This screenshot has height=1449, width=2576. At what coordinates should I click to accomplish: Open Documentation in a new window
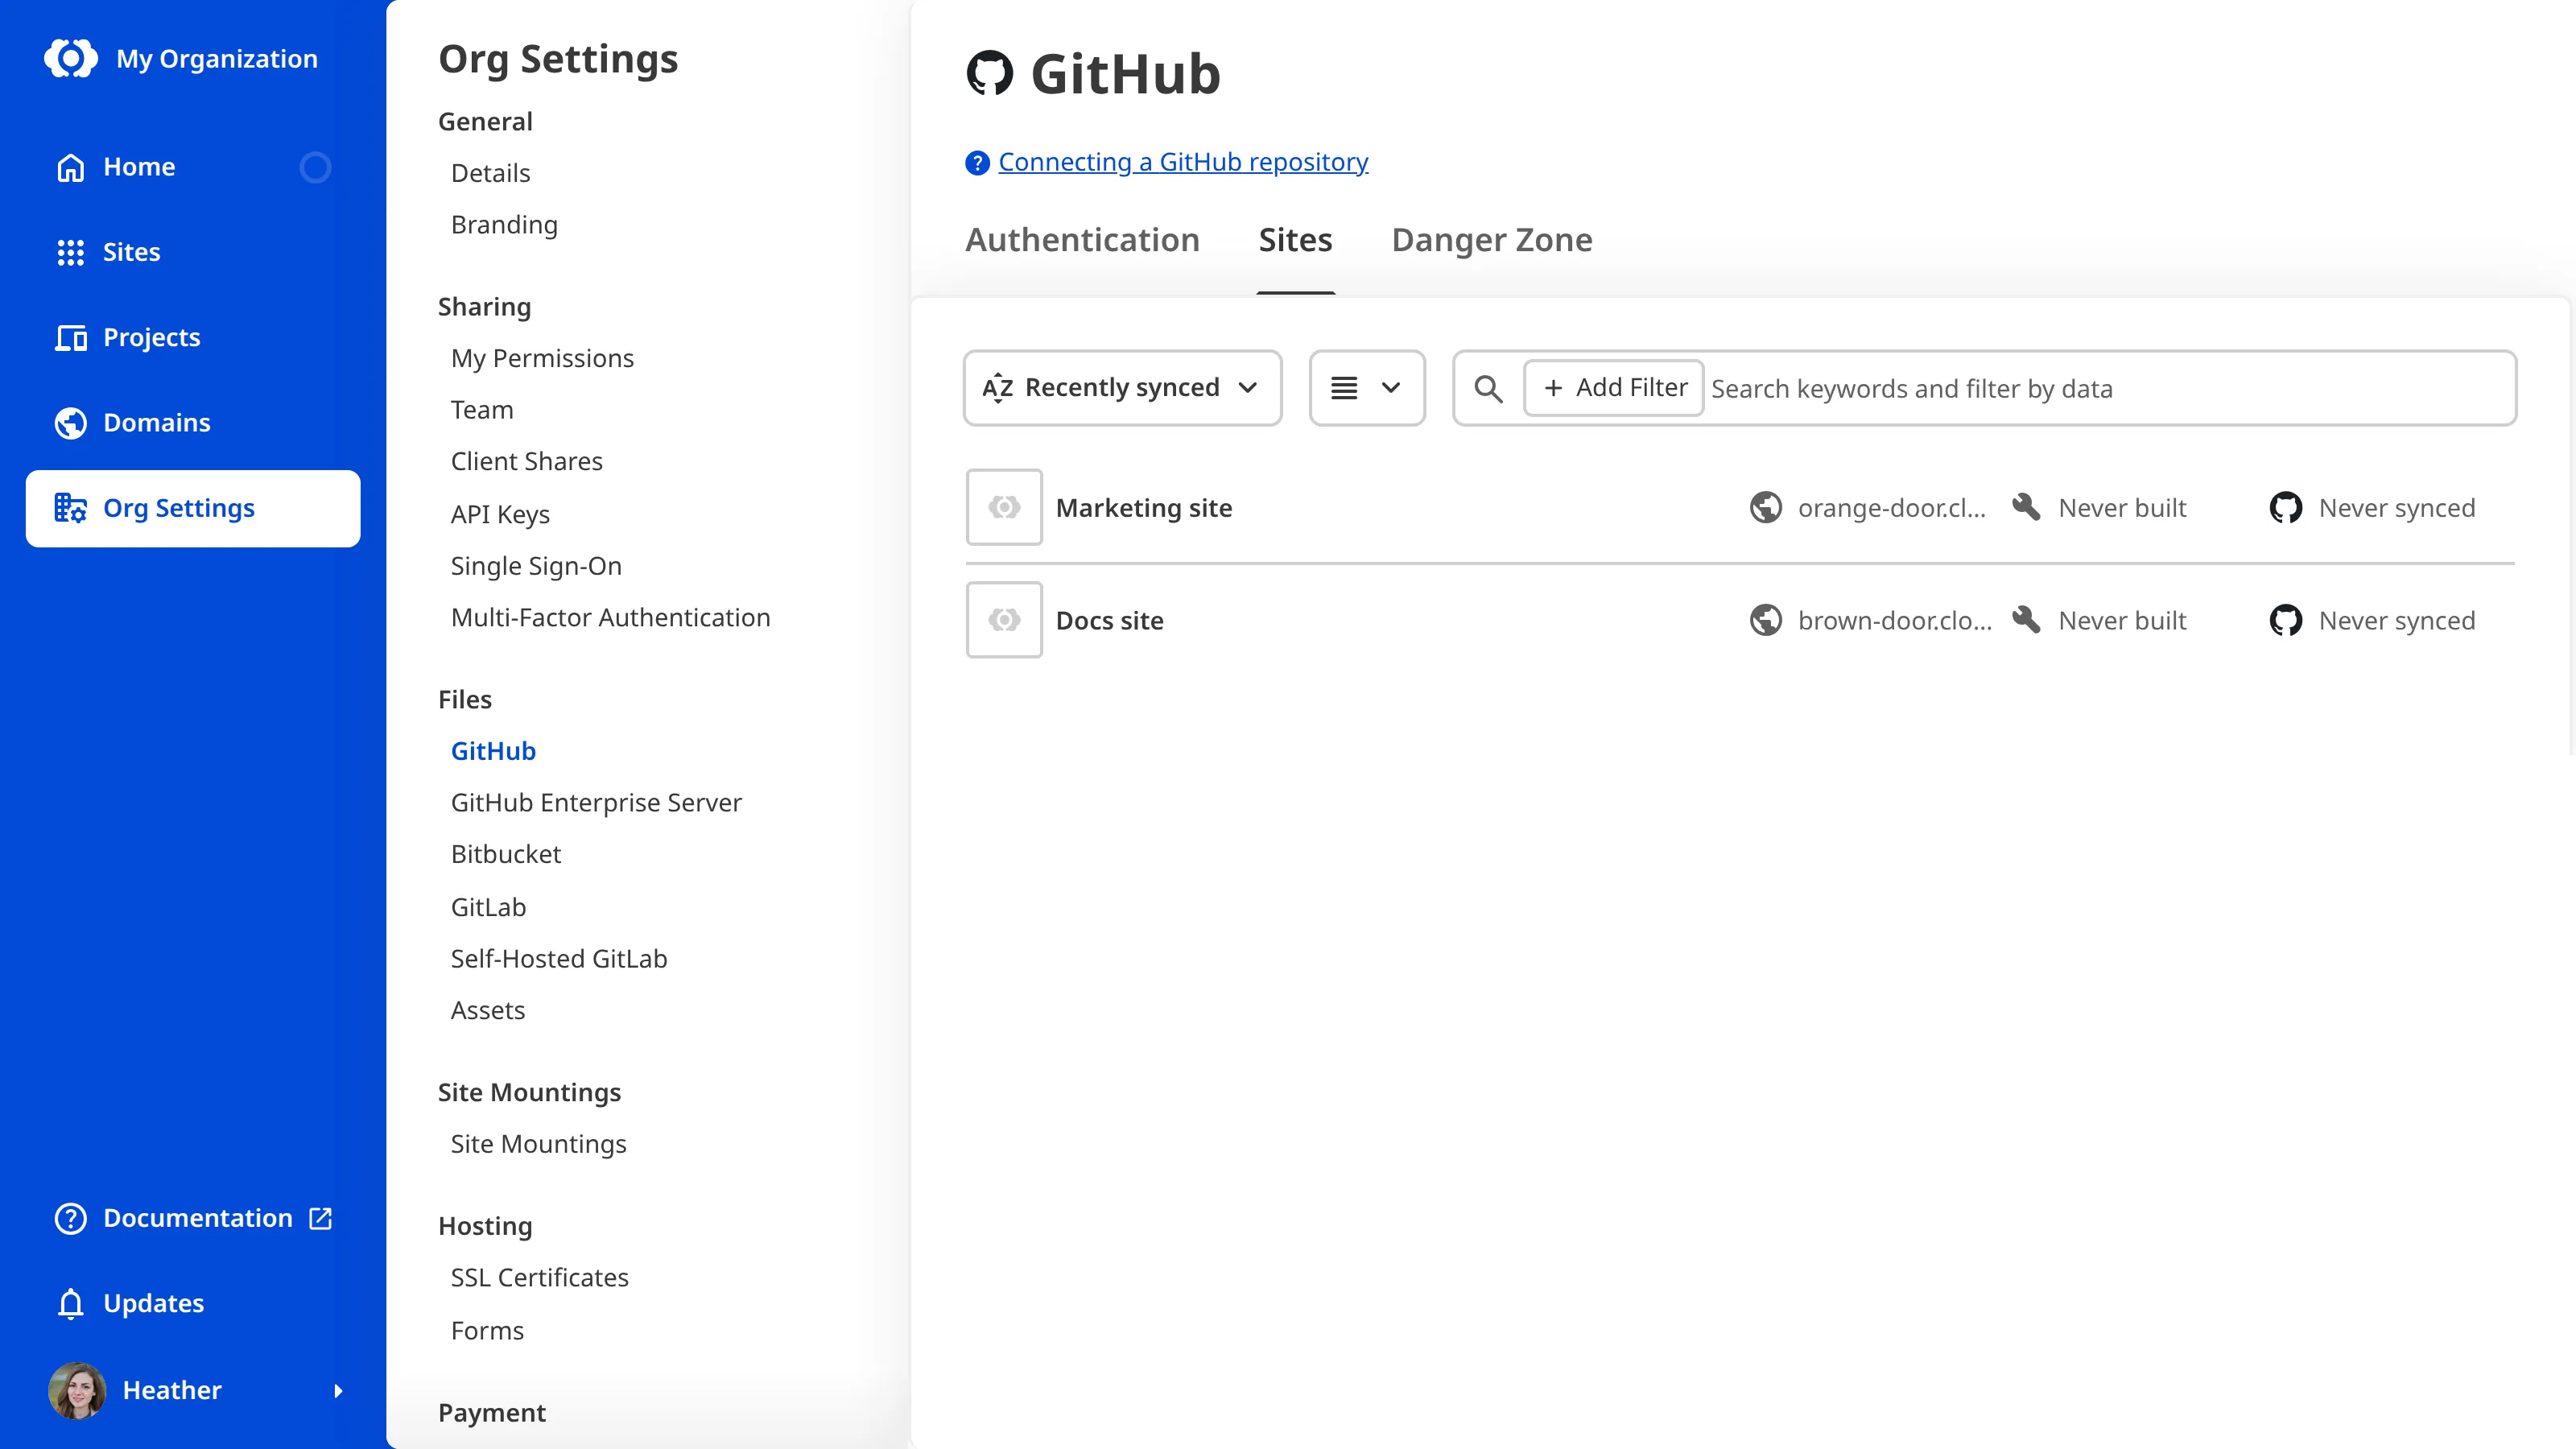(193, 1218)
